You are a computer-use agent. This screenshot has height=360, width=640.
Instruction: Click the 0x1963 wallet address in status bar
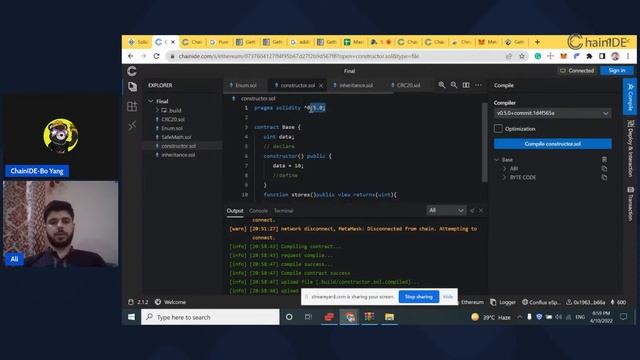click(x=585, y=302)
